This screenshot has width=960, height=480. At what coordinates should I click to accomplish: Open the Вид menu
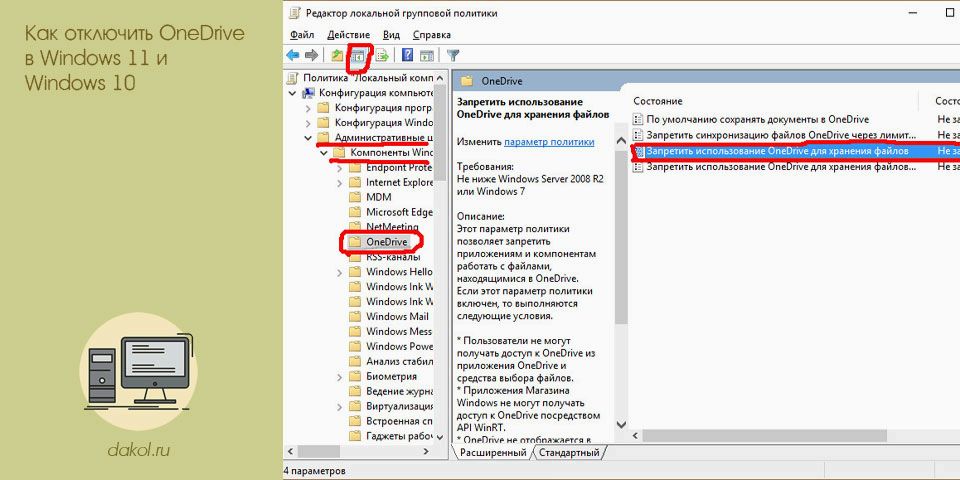391,35
